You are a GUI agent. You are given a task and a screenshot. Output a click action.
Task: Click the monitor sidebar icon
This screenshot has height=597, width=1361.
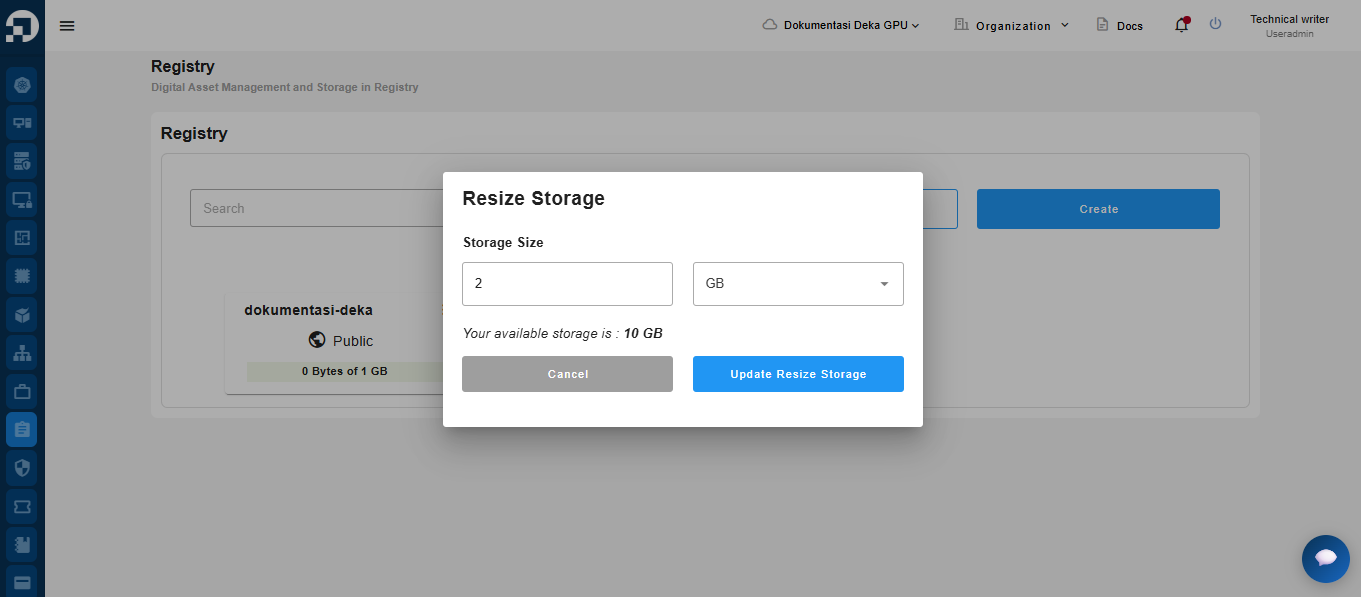pos(22,200)
